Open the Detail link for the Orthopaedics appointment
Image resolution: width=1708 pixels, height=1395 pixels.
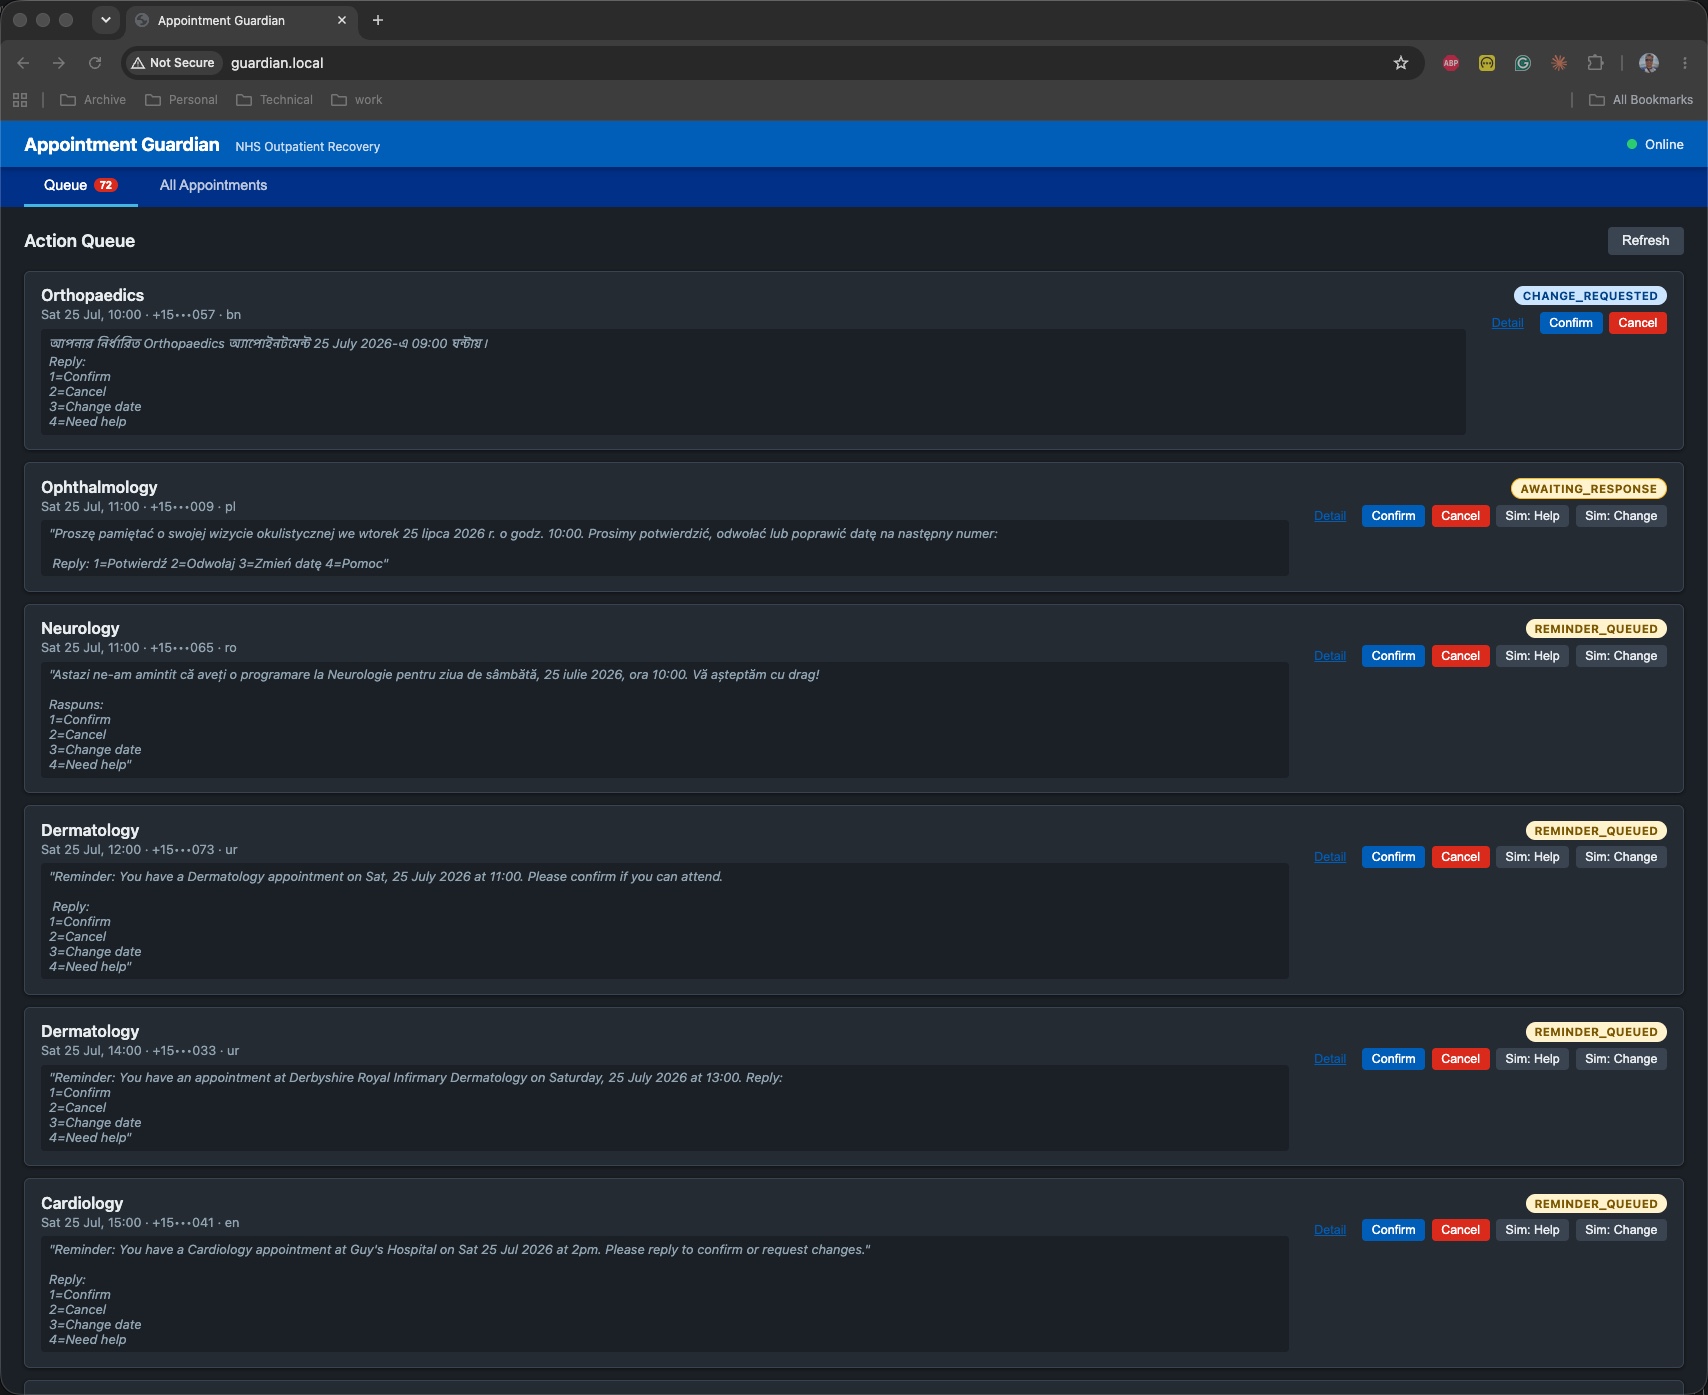tap(1507, 323)
